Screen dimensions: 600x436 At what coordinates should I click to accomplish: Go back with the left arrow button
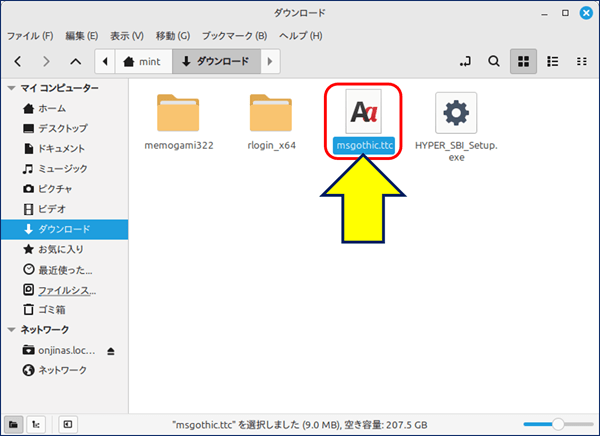click(18, 61)
